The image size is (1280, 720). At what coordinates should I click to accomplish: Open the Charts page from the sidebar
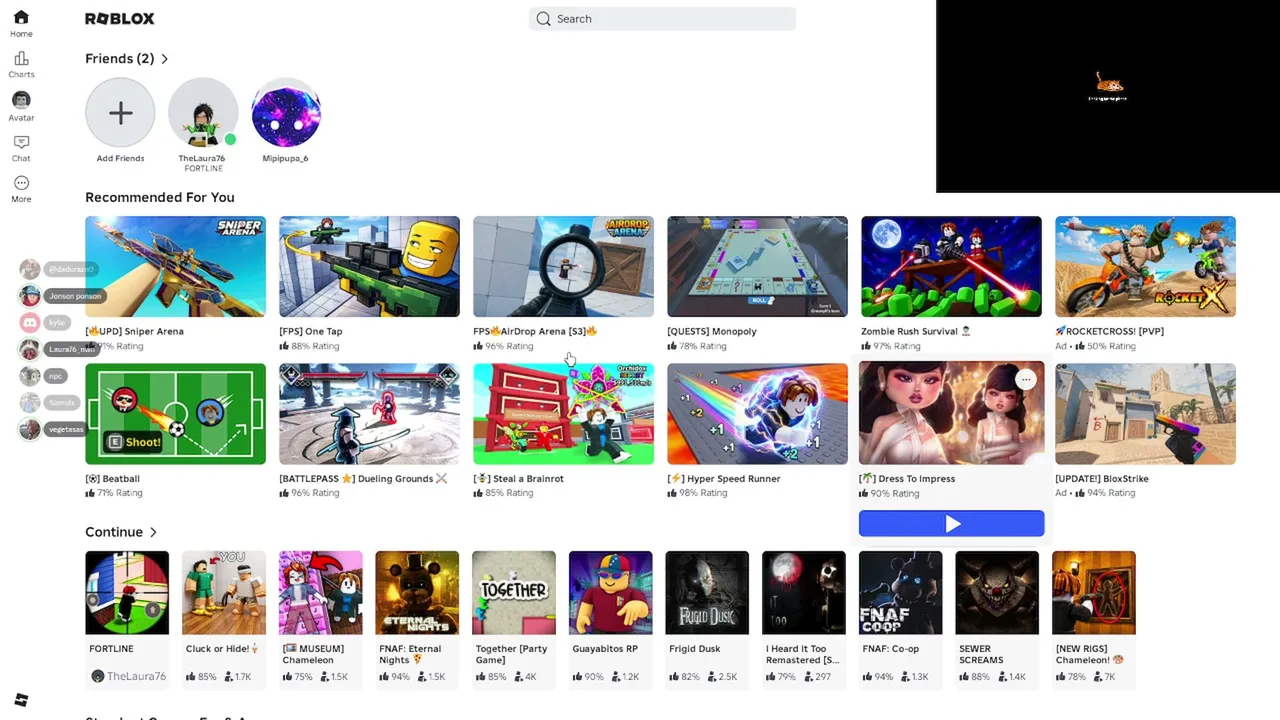[x=21, y=64]
